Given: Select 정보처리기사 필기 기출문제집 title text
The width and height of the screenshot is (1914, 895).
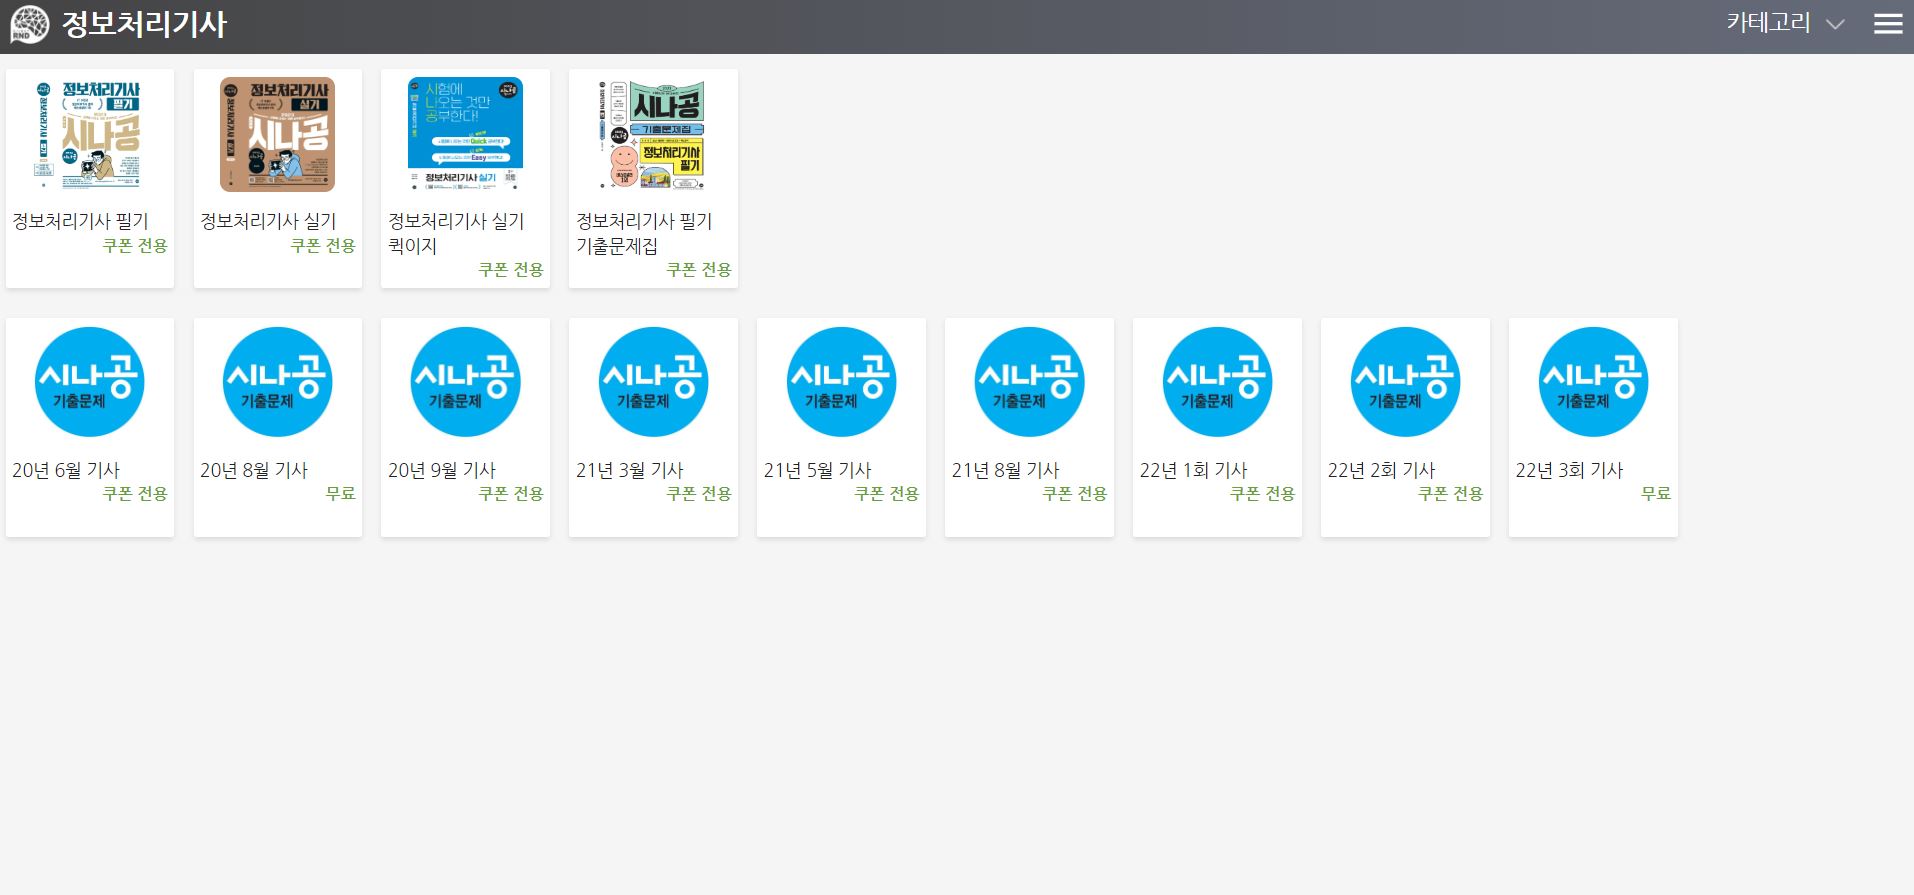Looking at the screenshot, I should (x=644, y=233).
